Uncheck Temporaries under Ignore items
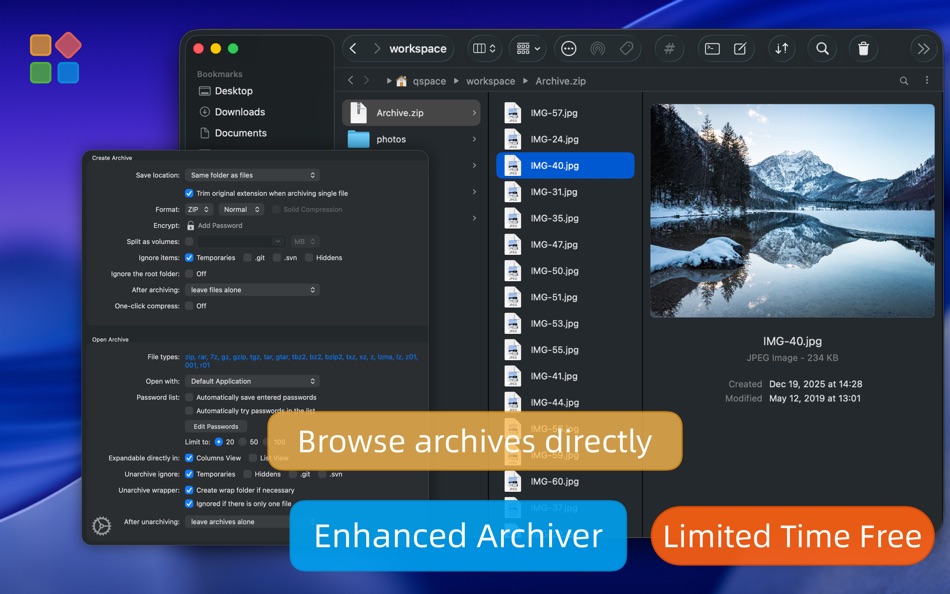The width and height of the screenshot is (950, 594). pyautogui.click(x=189, y=257)
